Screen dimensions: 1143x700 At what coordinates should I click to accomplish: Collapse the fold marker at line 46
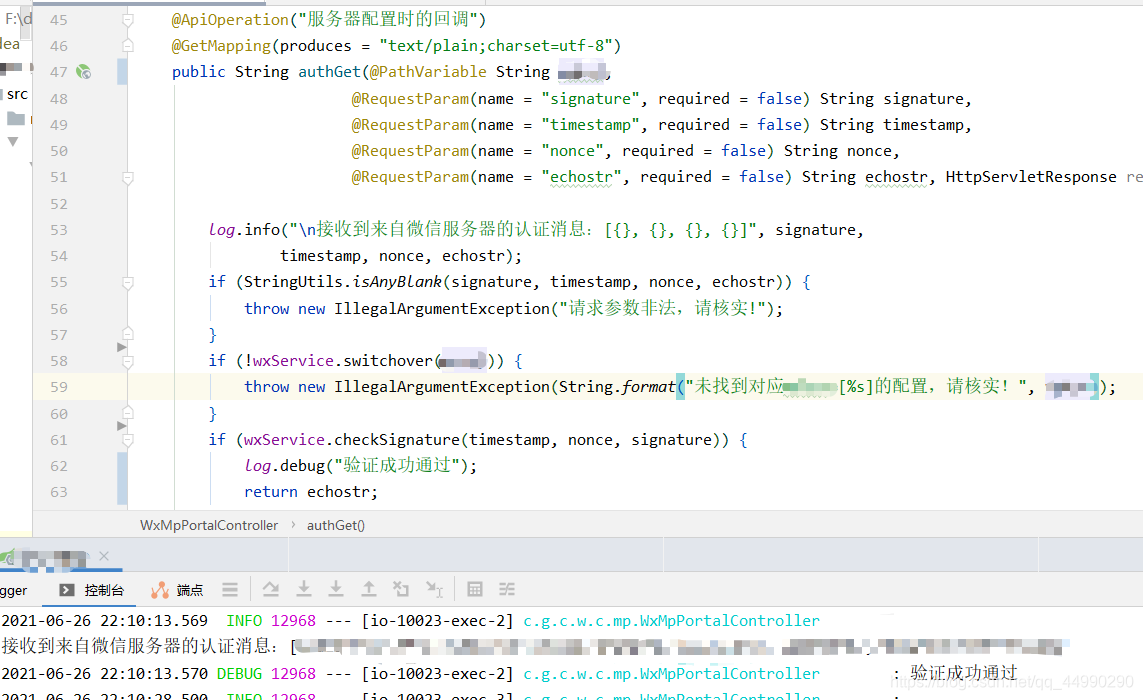click(x=128, y=46)
